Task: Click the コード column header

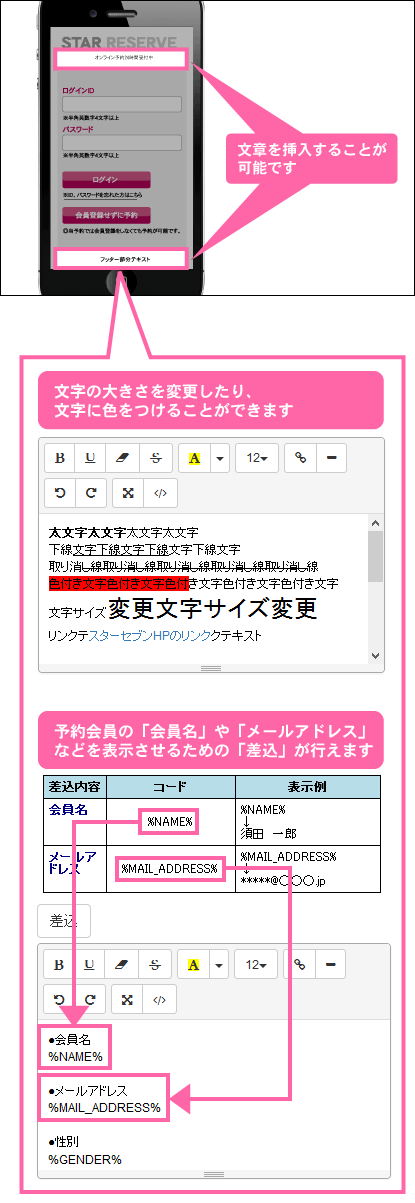Action: click(x=170, y=786)
